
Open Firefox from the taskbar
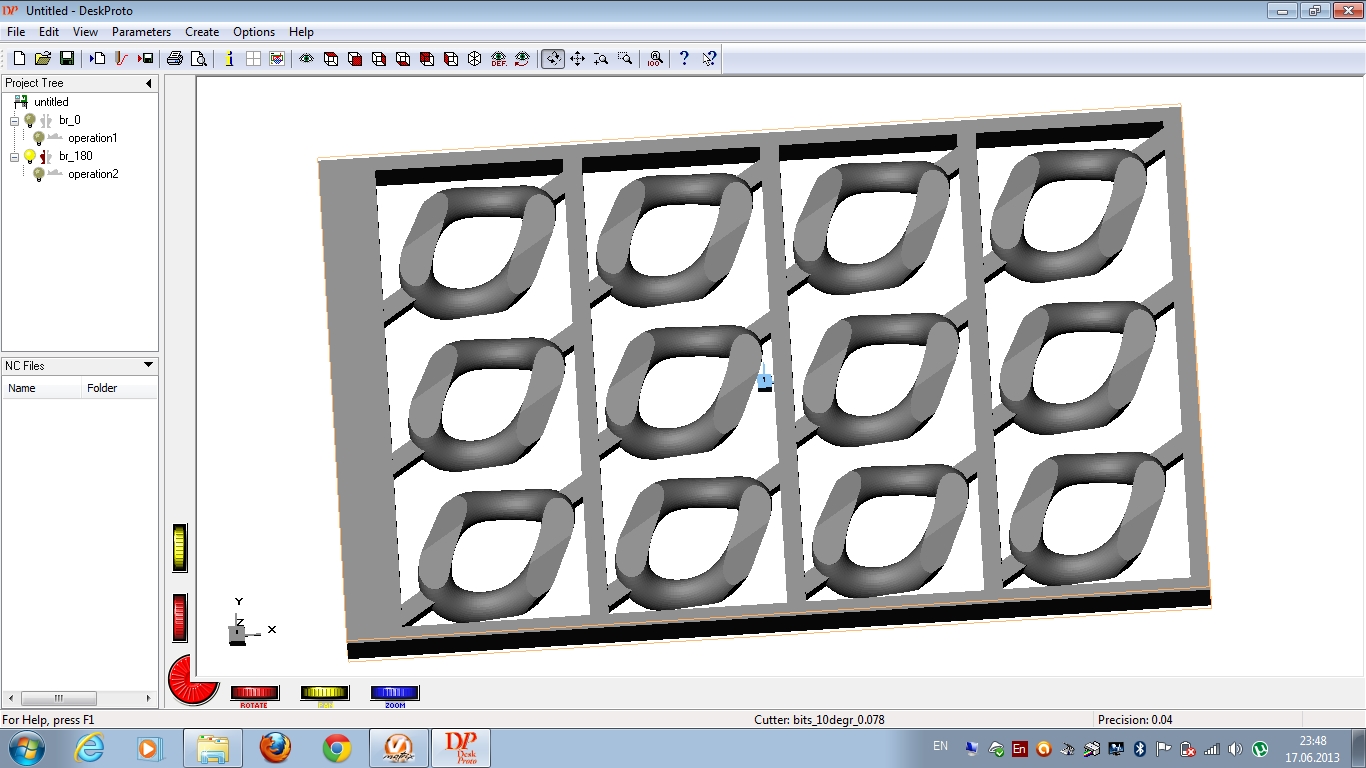[275, 748]
